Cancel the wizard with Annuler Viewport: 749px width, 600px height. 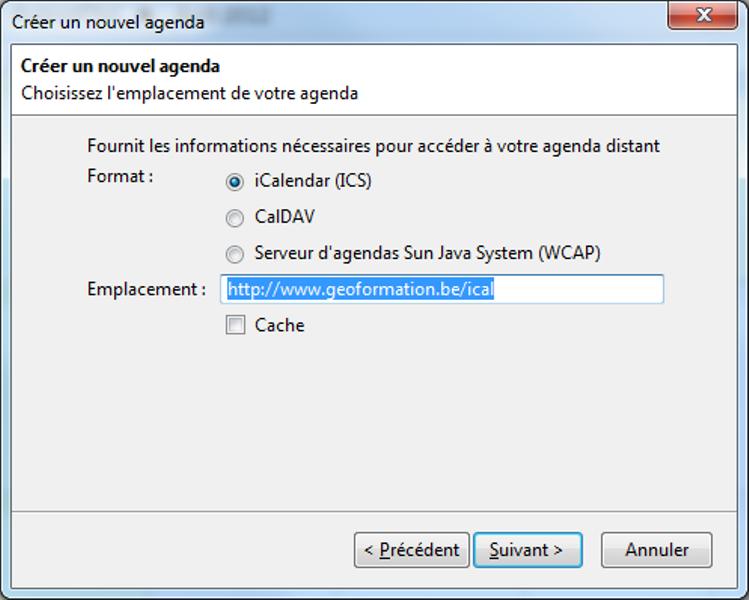[x=657, y=550]
